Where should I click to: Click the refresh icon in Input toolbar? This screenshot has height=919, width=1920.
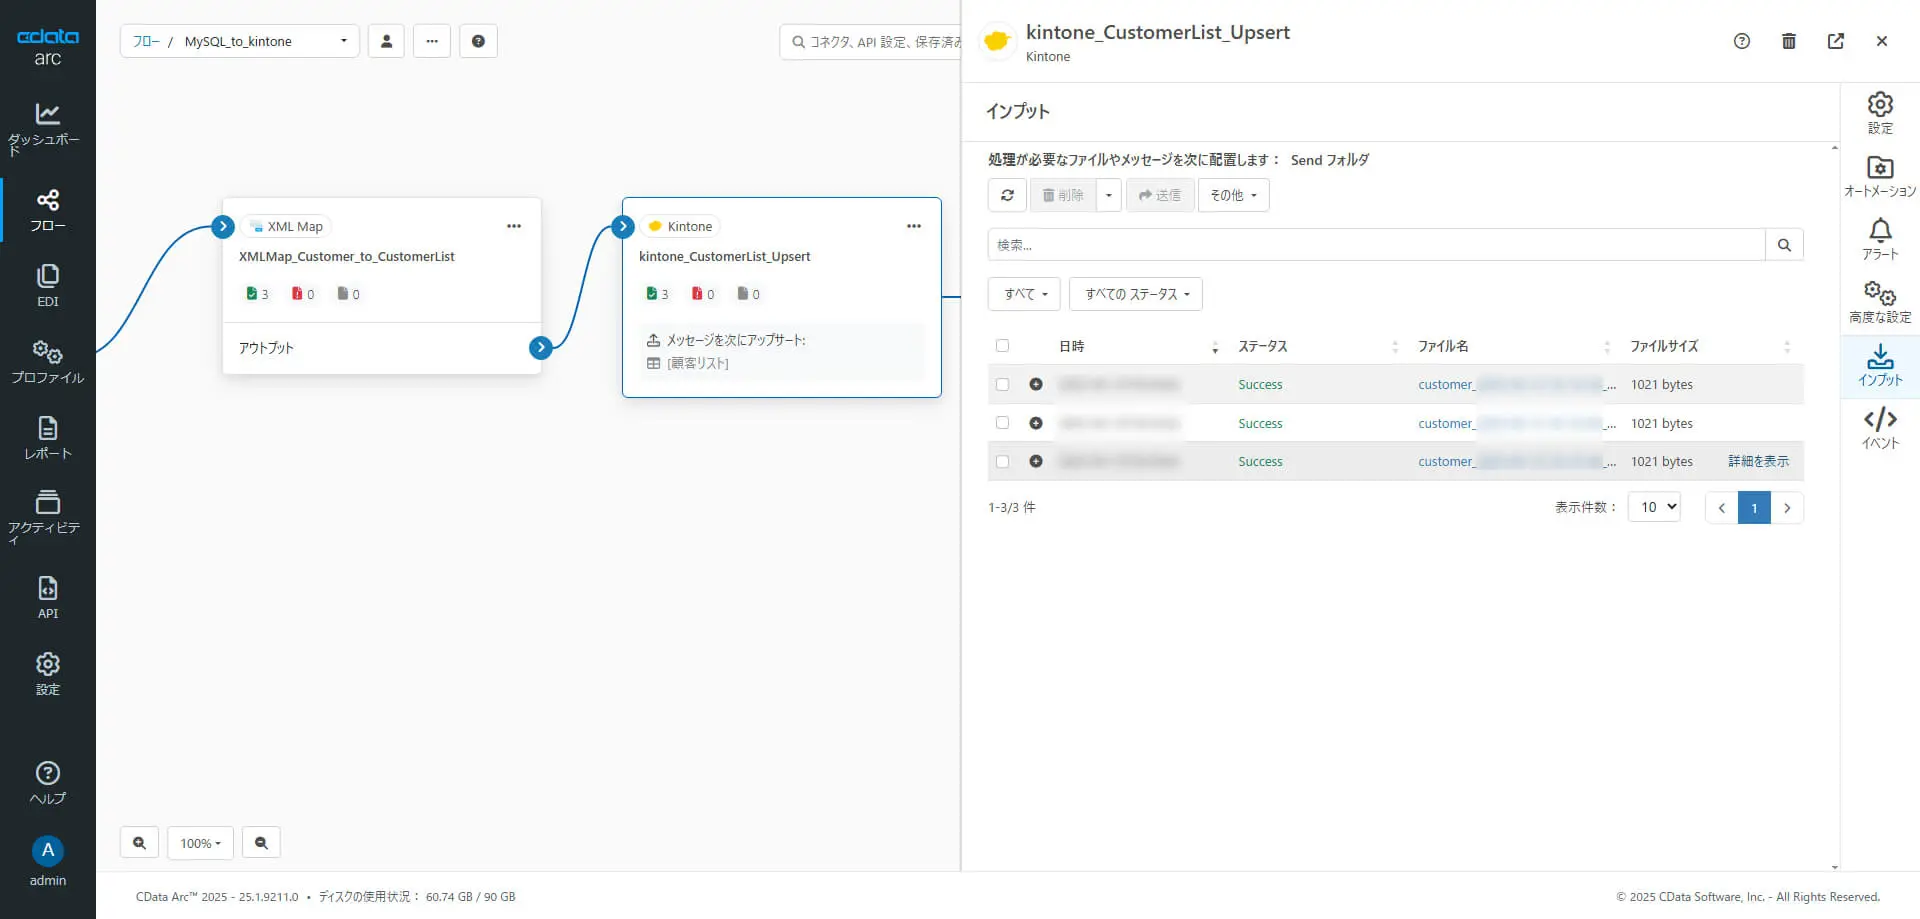[1007, 195]
